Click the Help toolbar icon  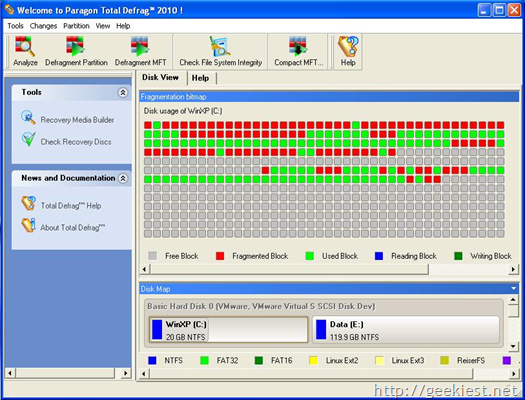click(x=348, y=52)
